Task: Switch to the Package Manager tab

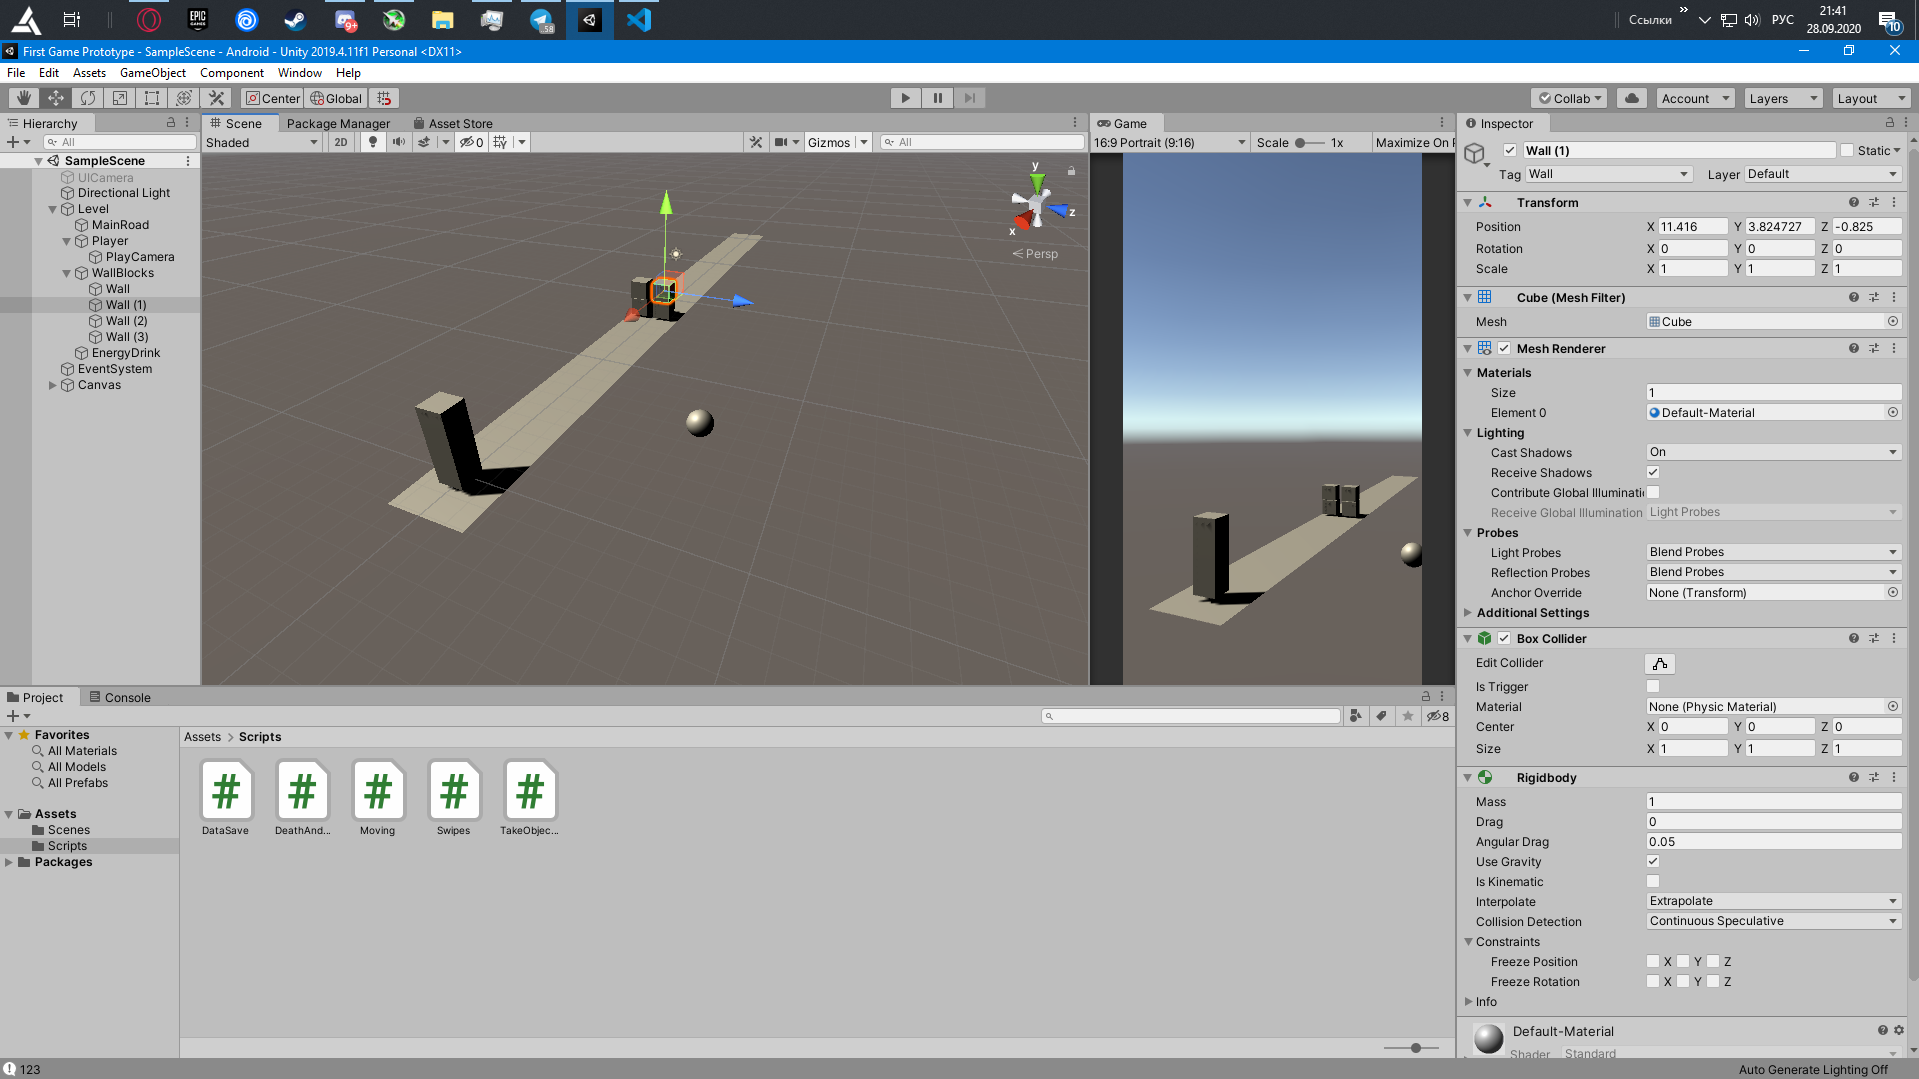Action: coord(338,123)
